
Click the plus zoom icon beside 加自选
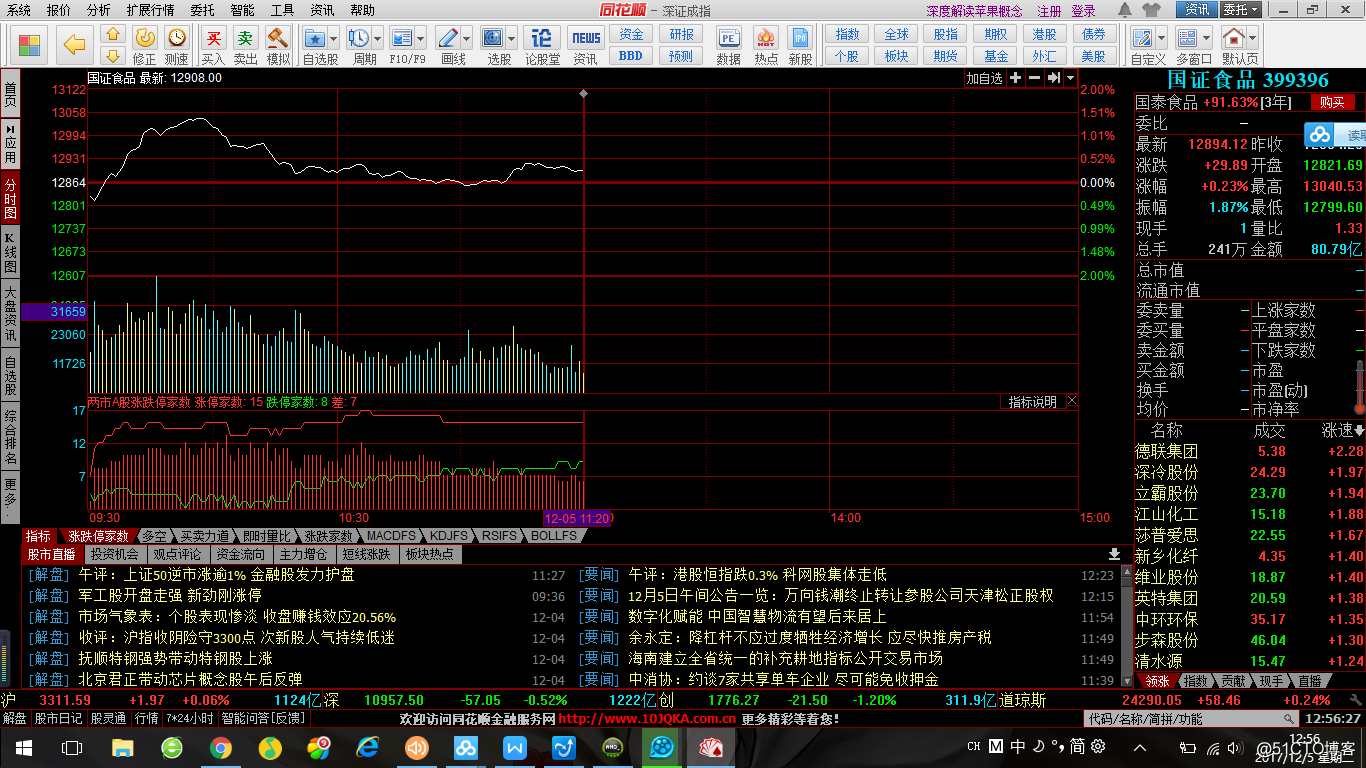pyautogui.click(x=1015, y=78)
